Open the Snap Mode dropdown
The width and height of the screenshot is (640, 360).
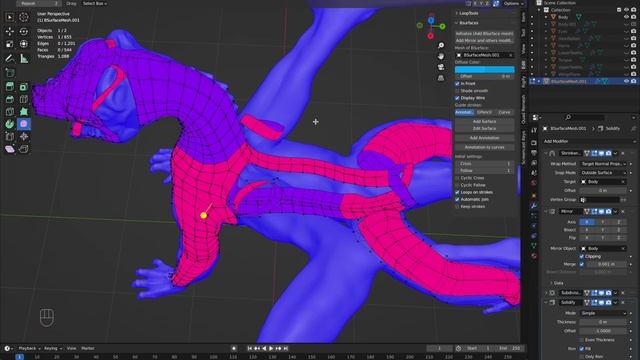point(603,173)
